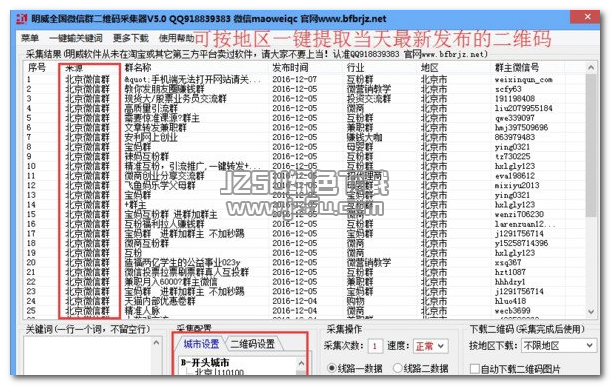Click industry cell 母婴群
The width and height of the screenshot is (611, 386).
click(x=360, y=147)
